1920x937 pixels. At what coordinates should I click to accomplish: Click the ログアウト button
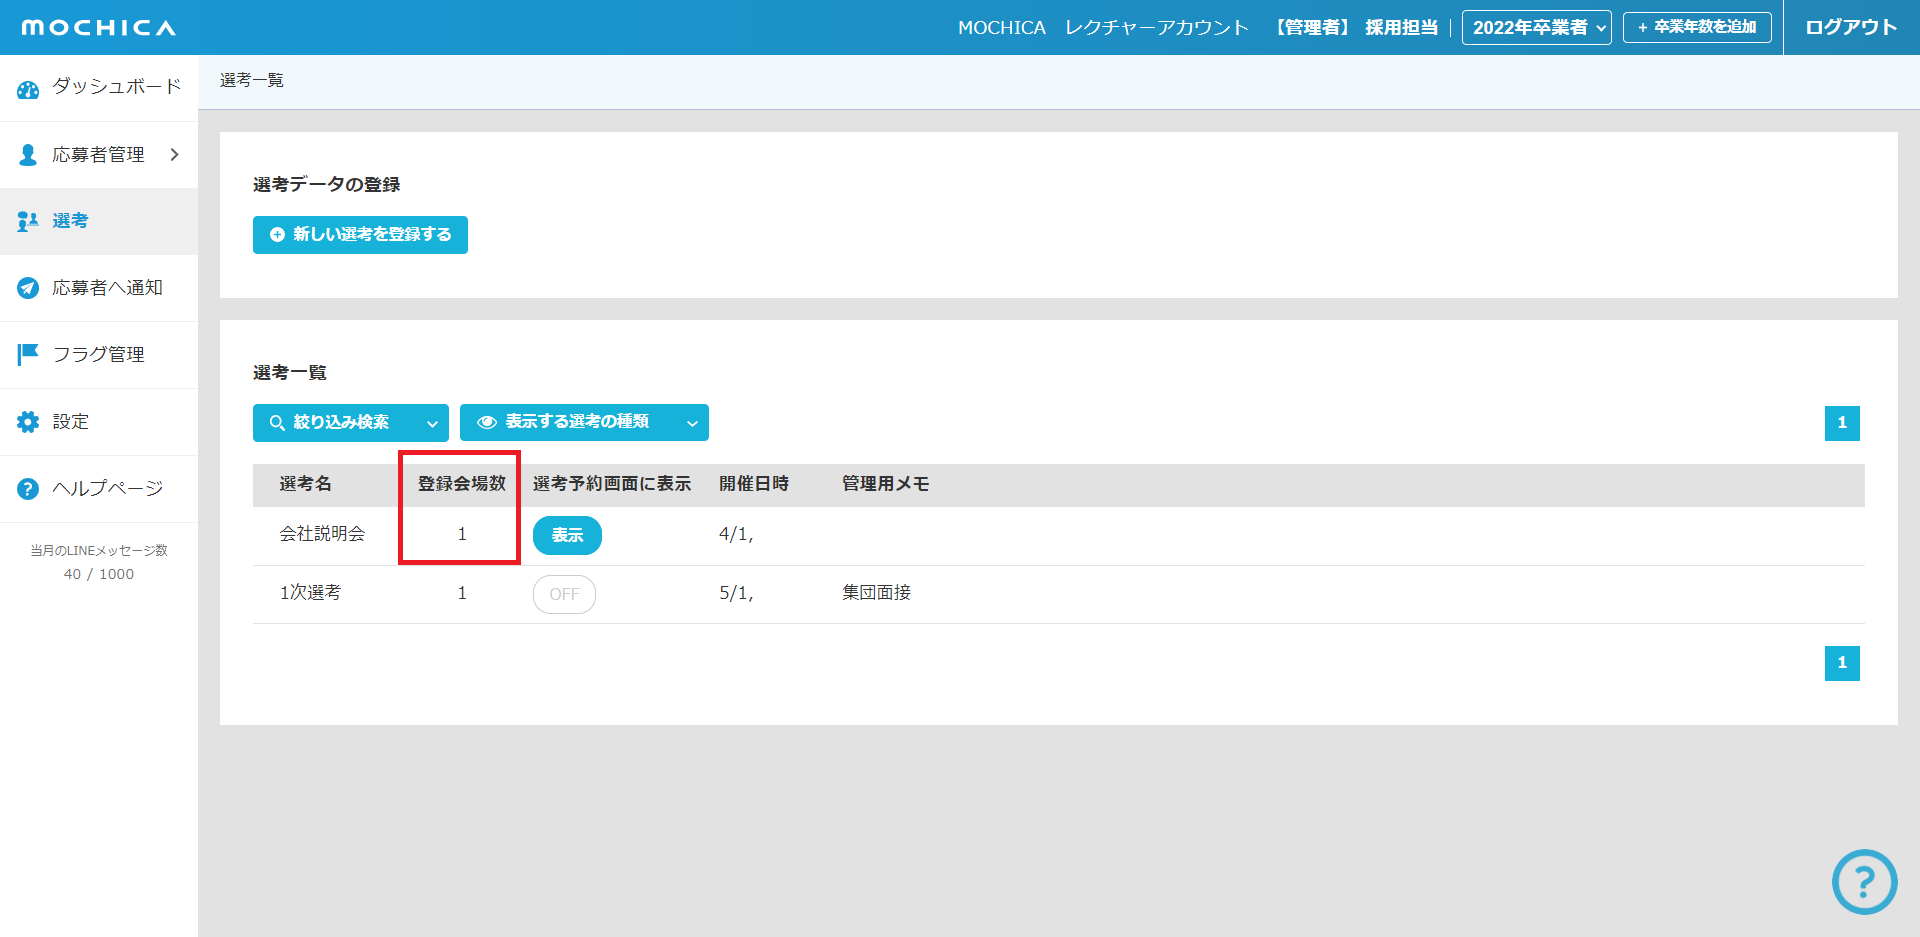1851,28
